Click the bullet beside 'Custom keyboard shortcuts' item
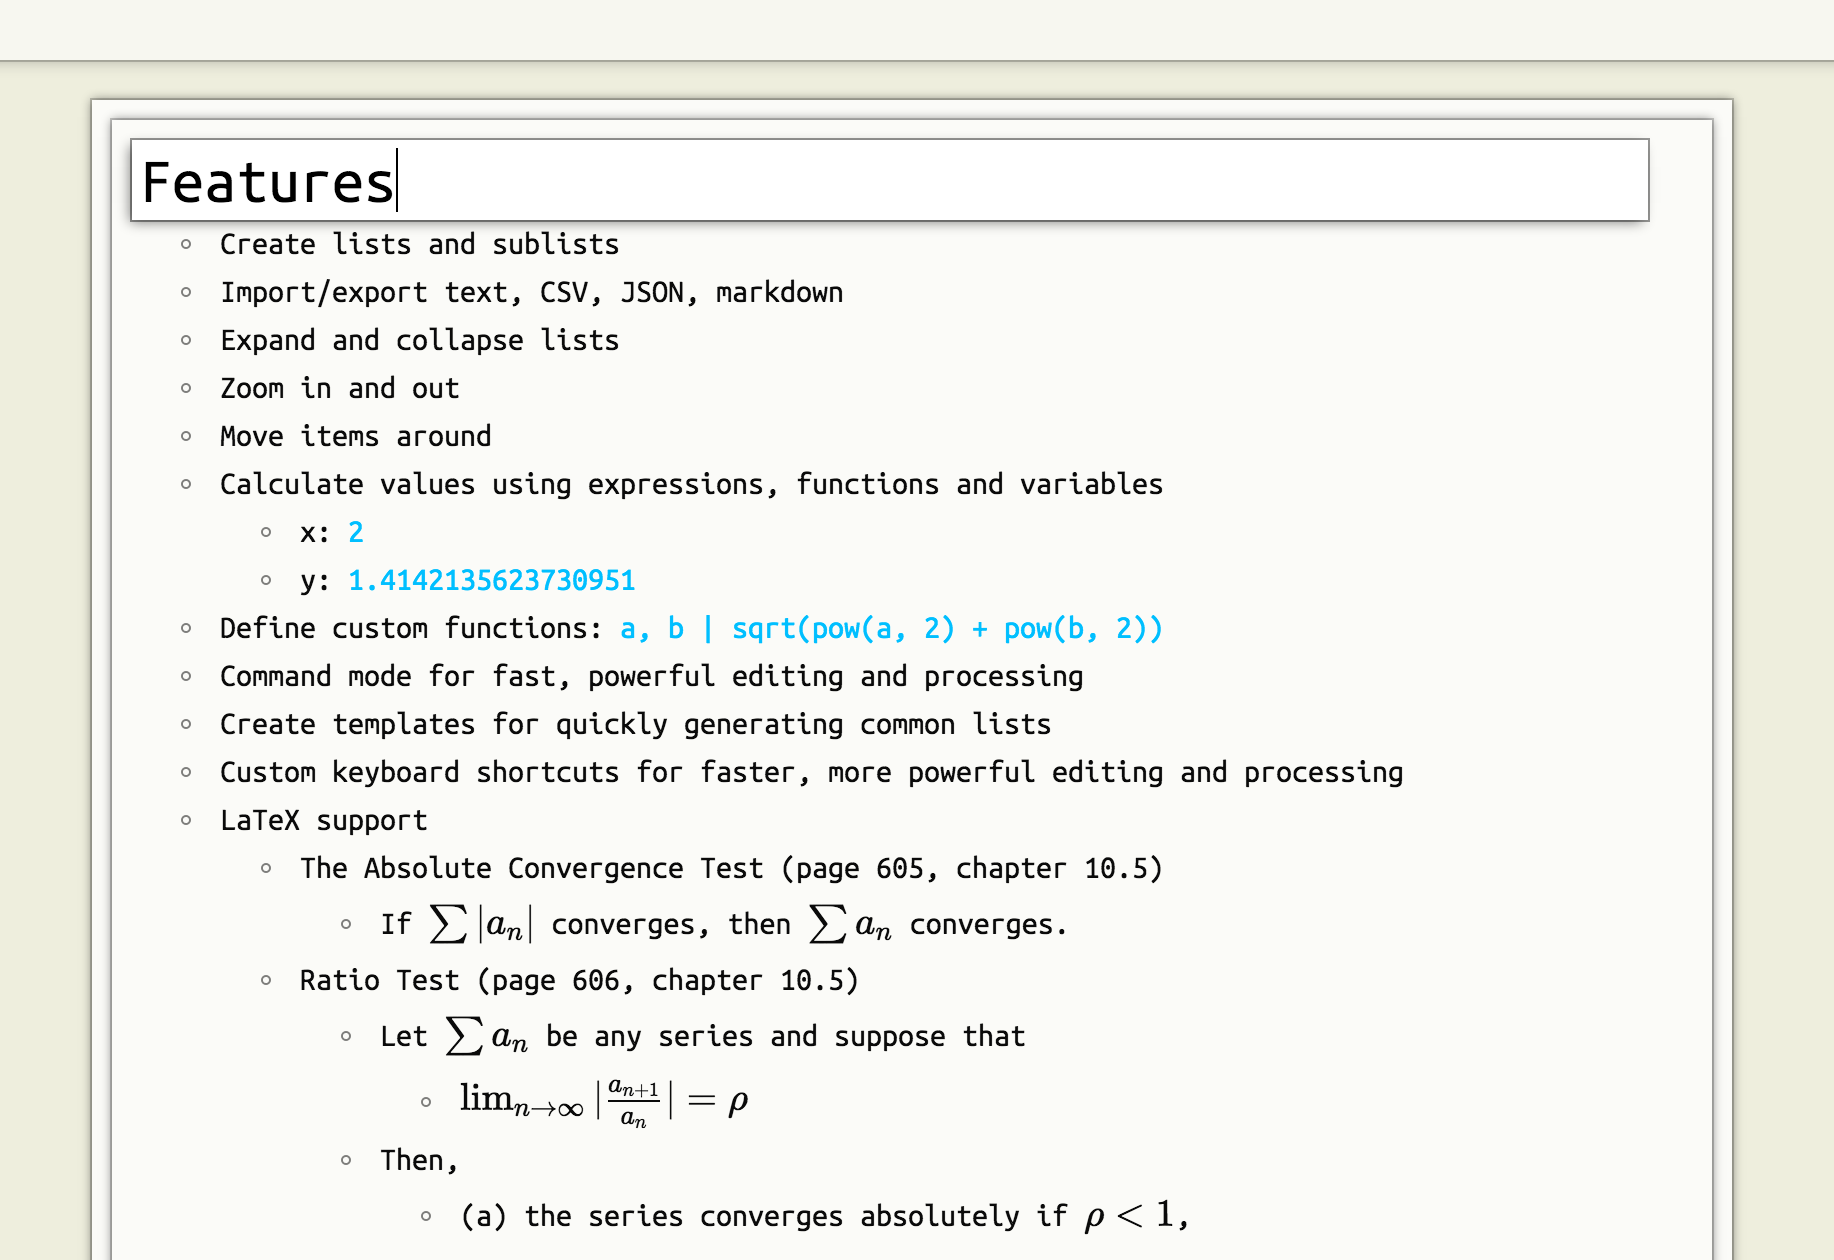Viewport: 1834px width, 1260px height. tap(186, 772)
